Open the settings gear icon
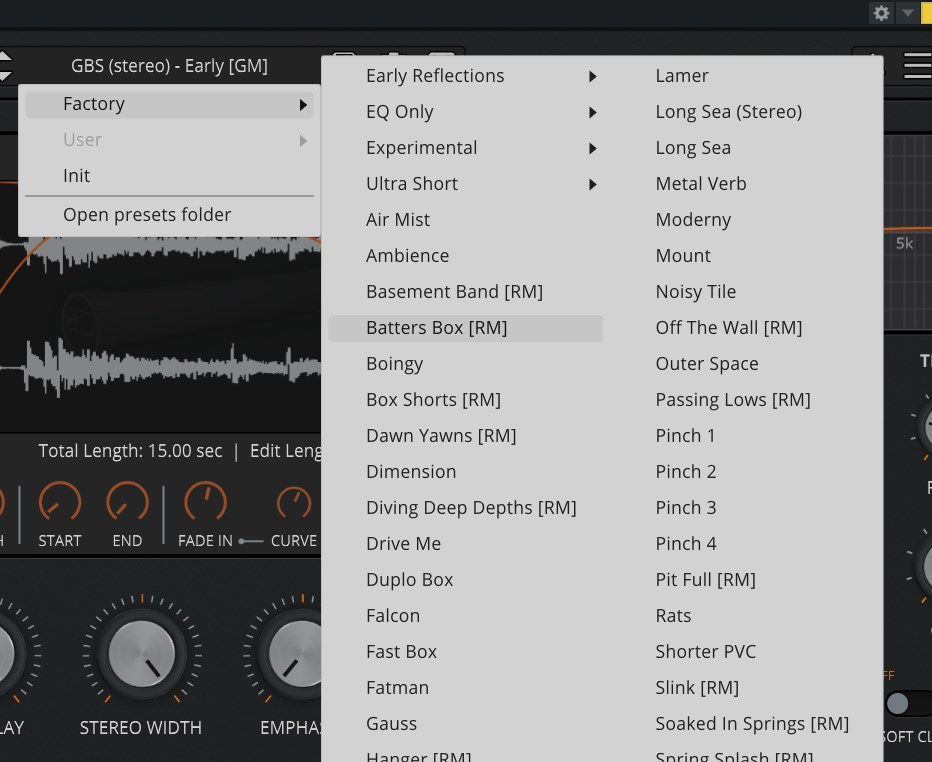The image size is (932, 762). tap(881, 13)
